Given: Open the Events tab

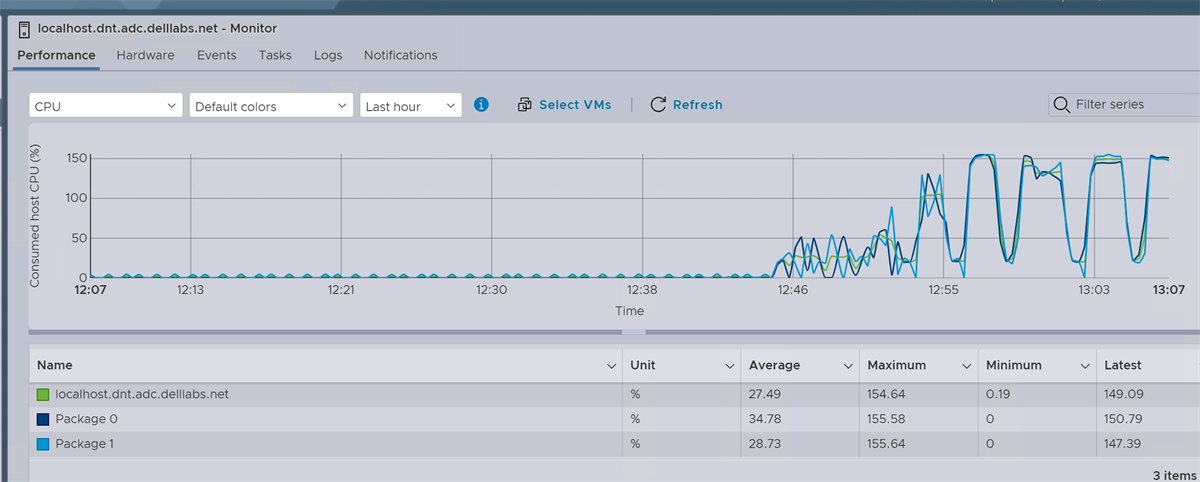Looking at the screenshot, I should pyautogui.click(x=217, y=55).
